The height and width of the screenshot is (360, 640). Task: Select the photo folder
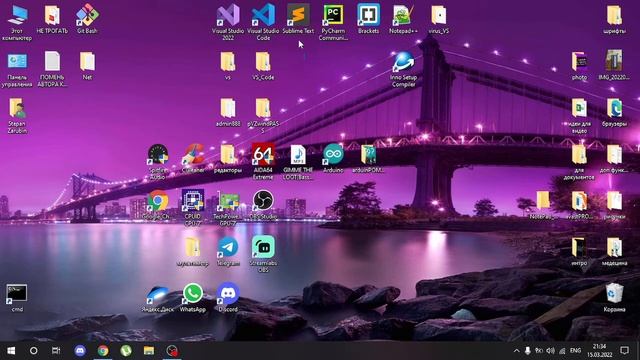(x=579, y=62)
